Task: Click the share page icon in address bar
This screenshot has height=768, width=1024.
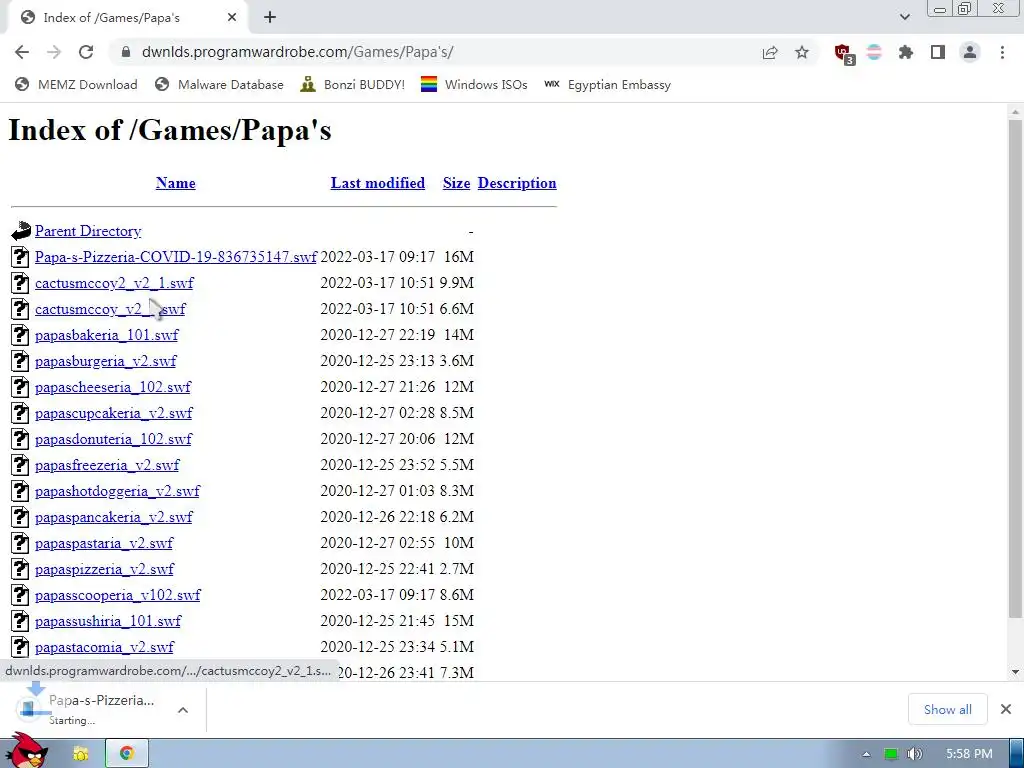Action: (x=770, y=52)
